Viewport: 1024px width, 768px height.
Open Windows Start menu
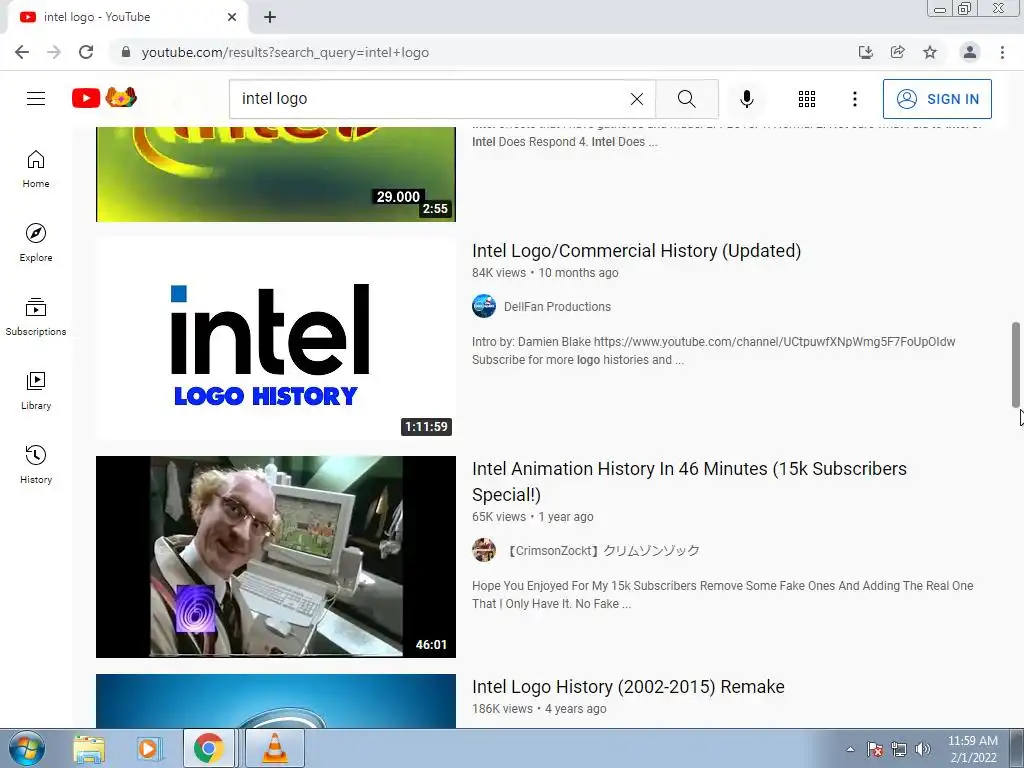point(26,748)
